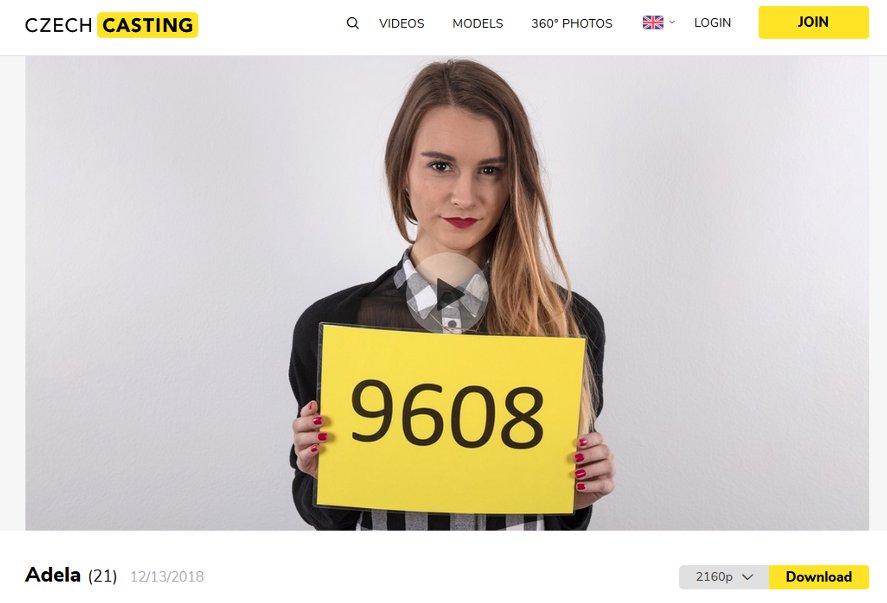Screen dimensions: 887x603
Task: Expand the language selector chevron
Action: tap(672, 22)
